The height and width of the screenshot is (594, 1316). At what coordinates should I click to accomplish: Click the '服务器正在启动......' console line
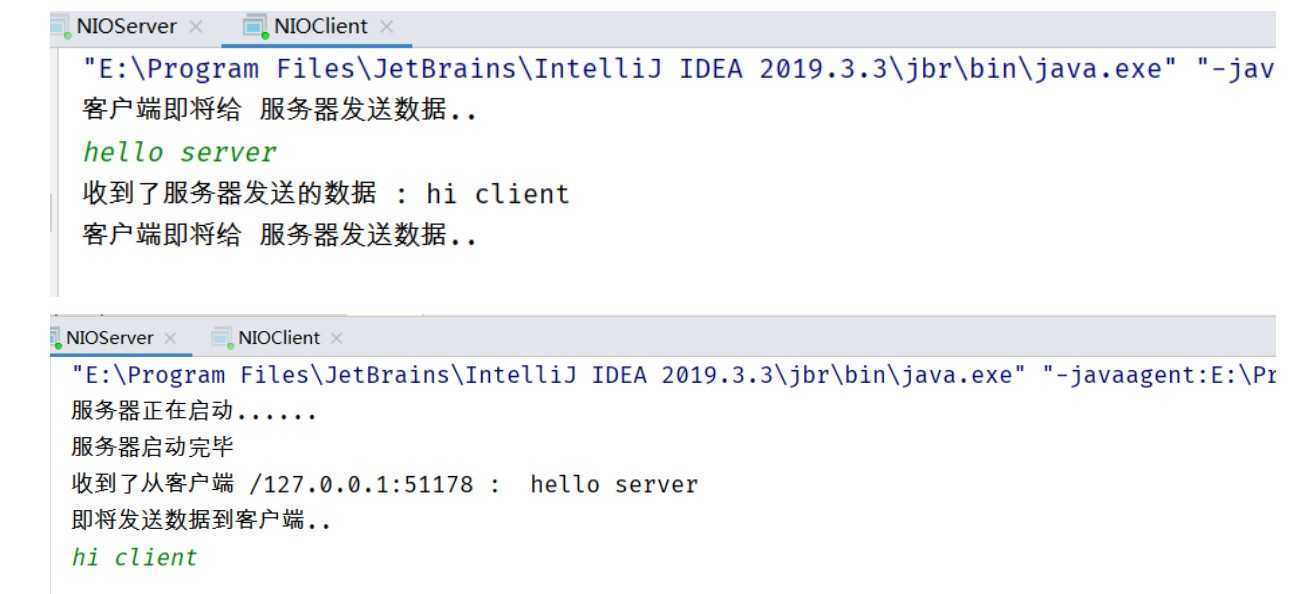[x=194, y=411]
